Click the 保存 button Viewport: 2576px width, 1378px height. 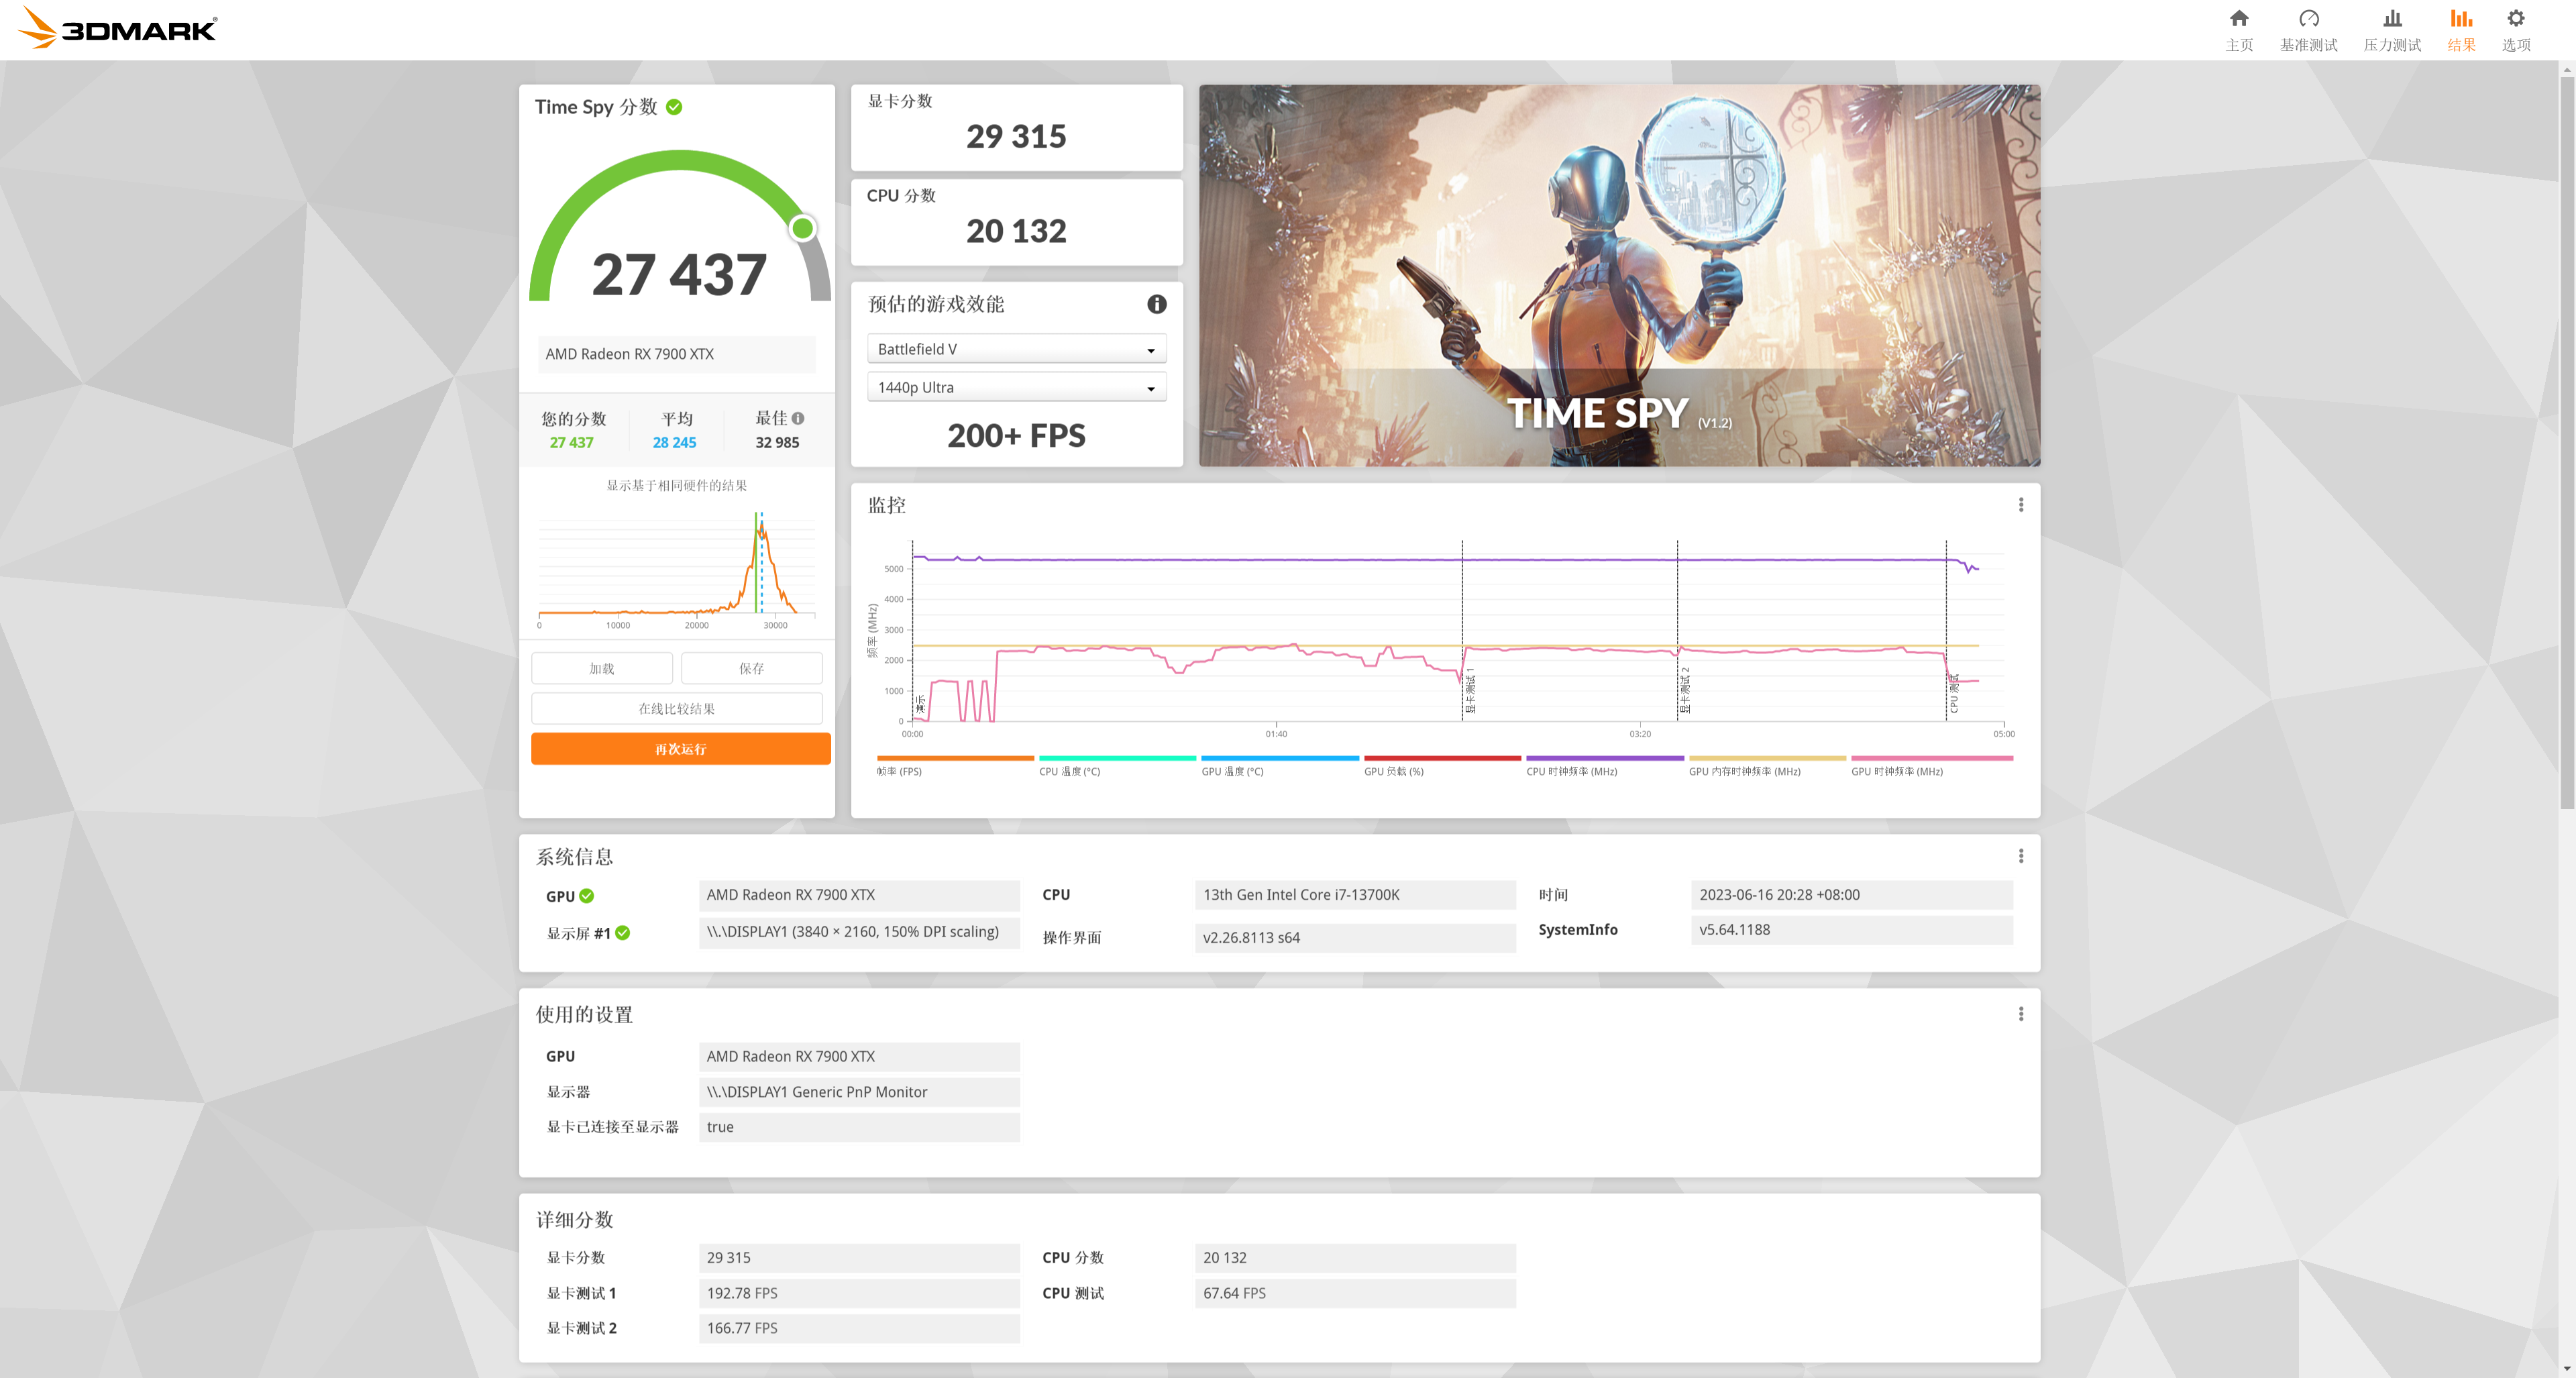point(751,668)
